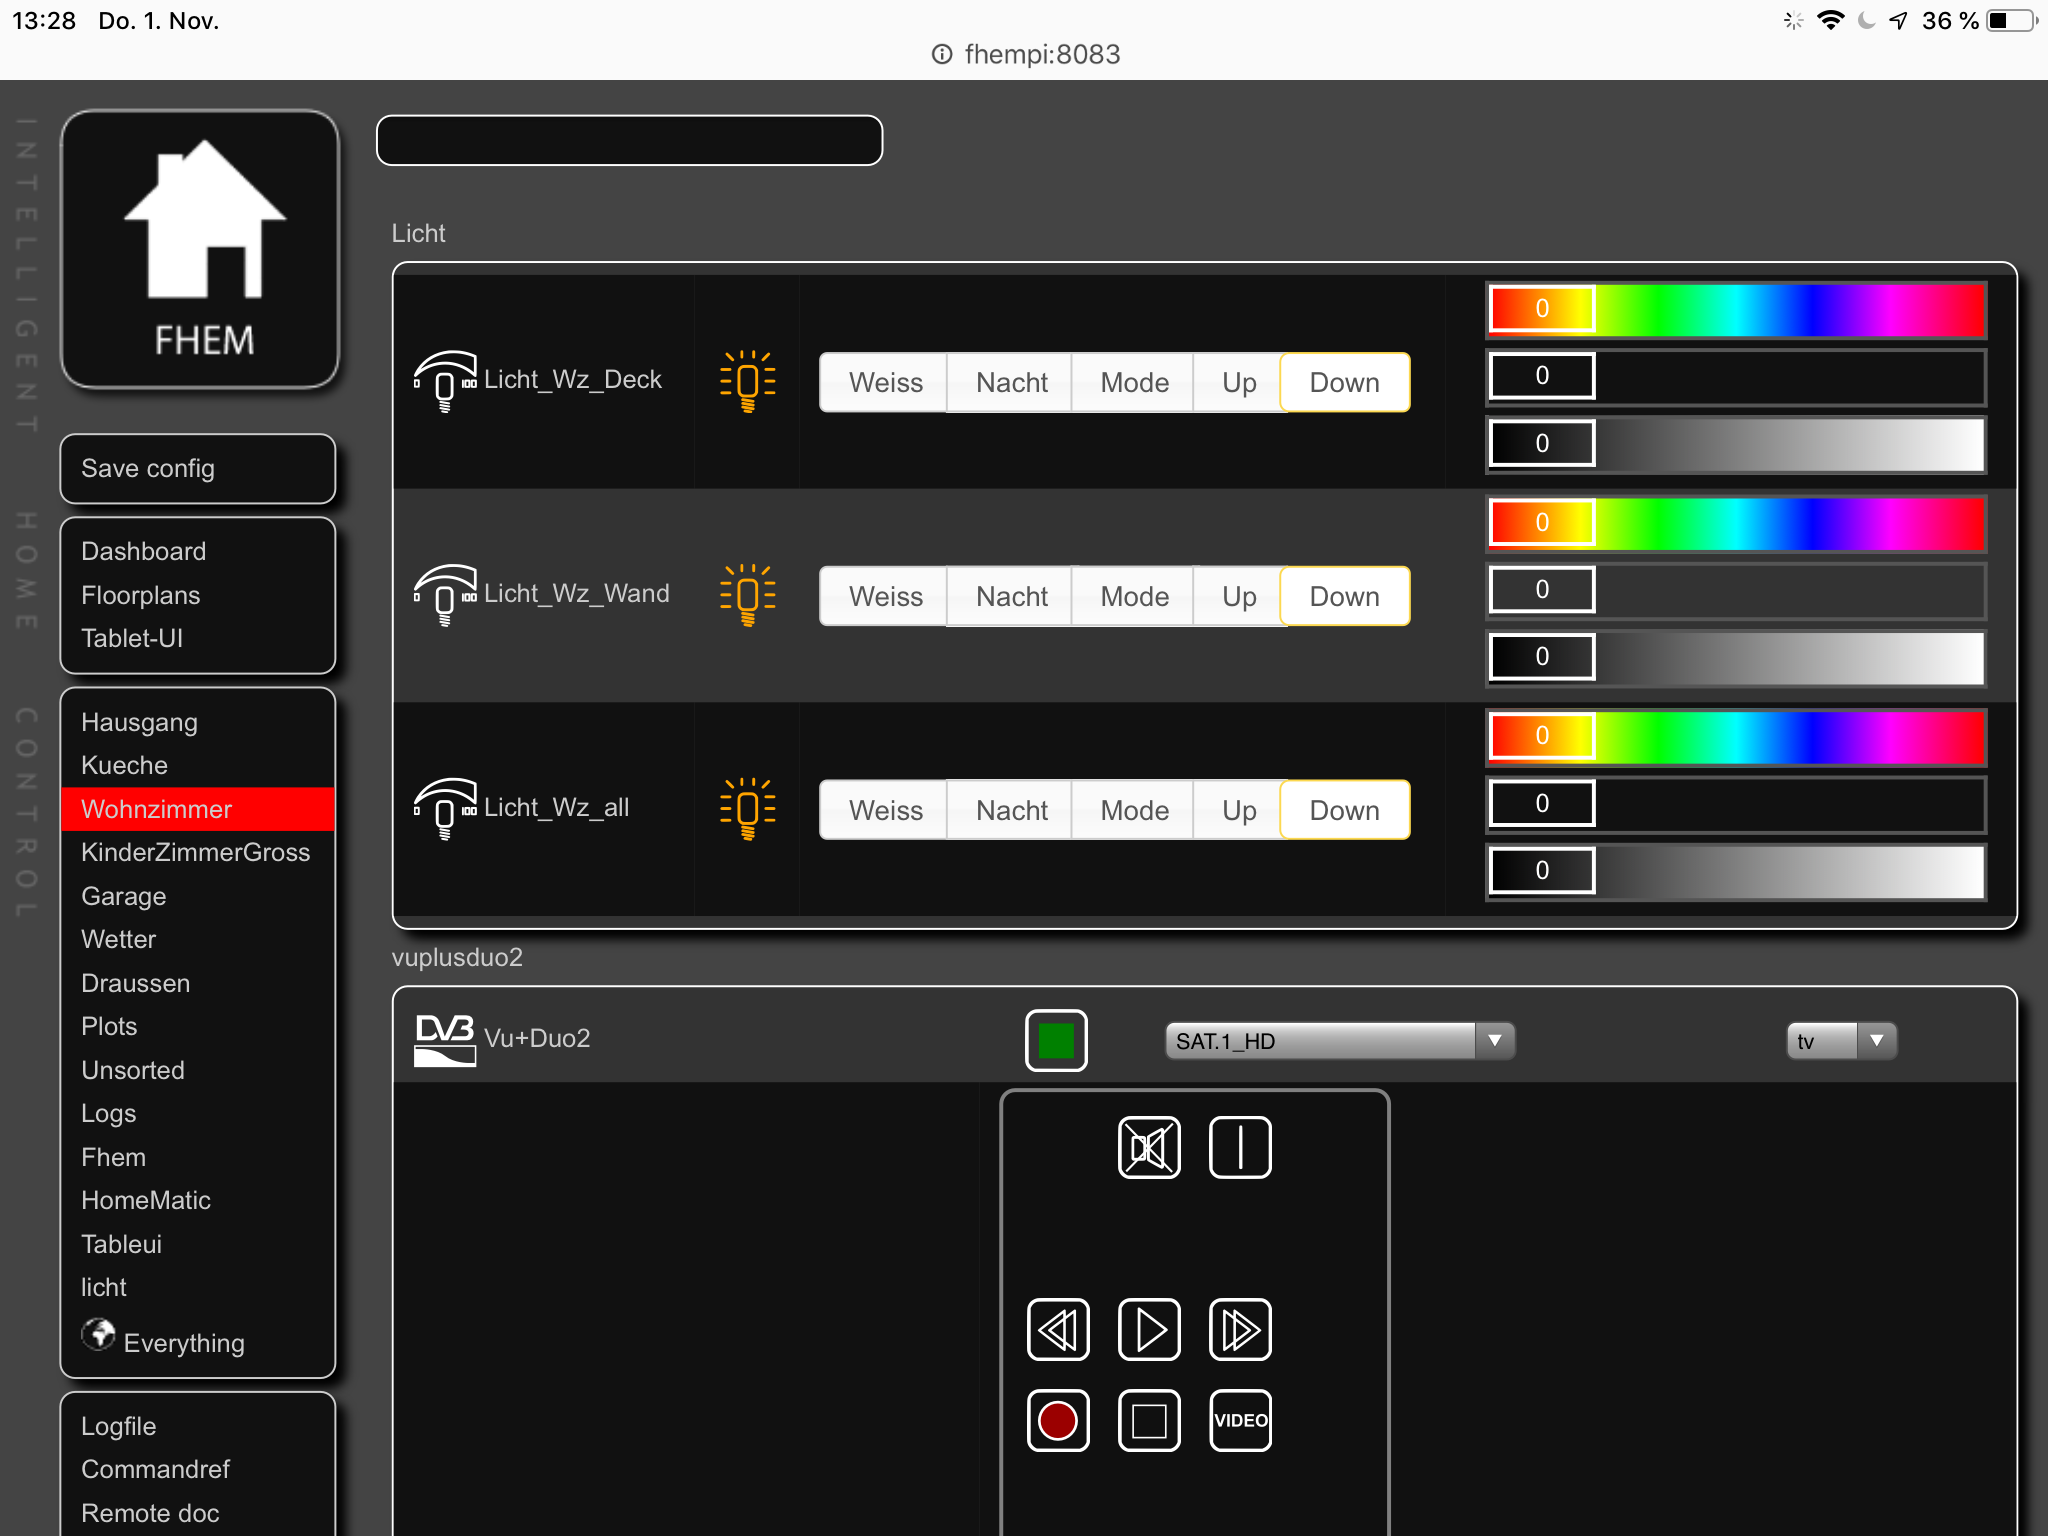Viewport: 2048px width, 1536px height.
Task: Click the FHEM command input field
Action: pyautogui.click(x=629, y=140)
